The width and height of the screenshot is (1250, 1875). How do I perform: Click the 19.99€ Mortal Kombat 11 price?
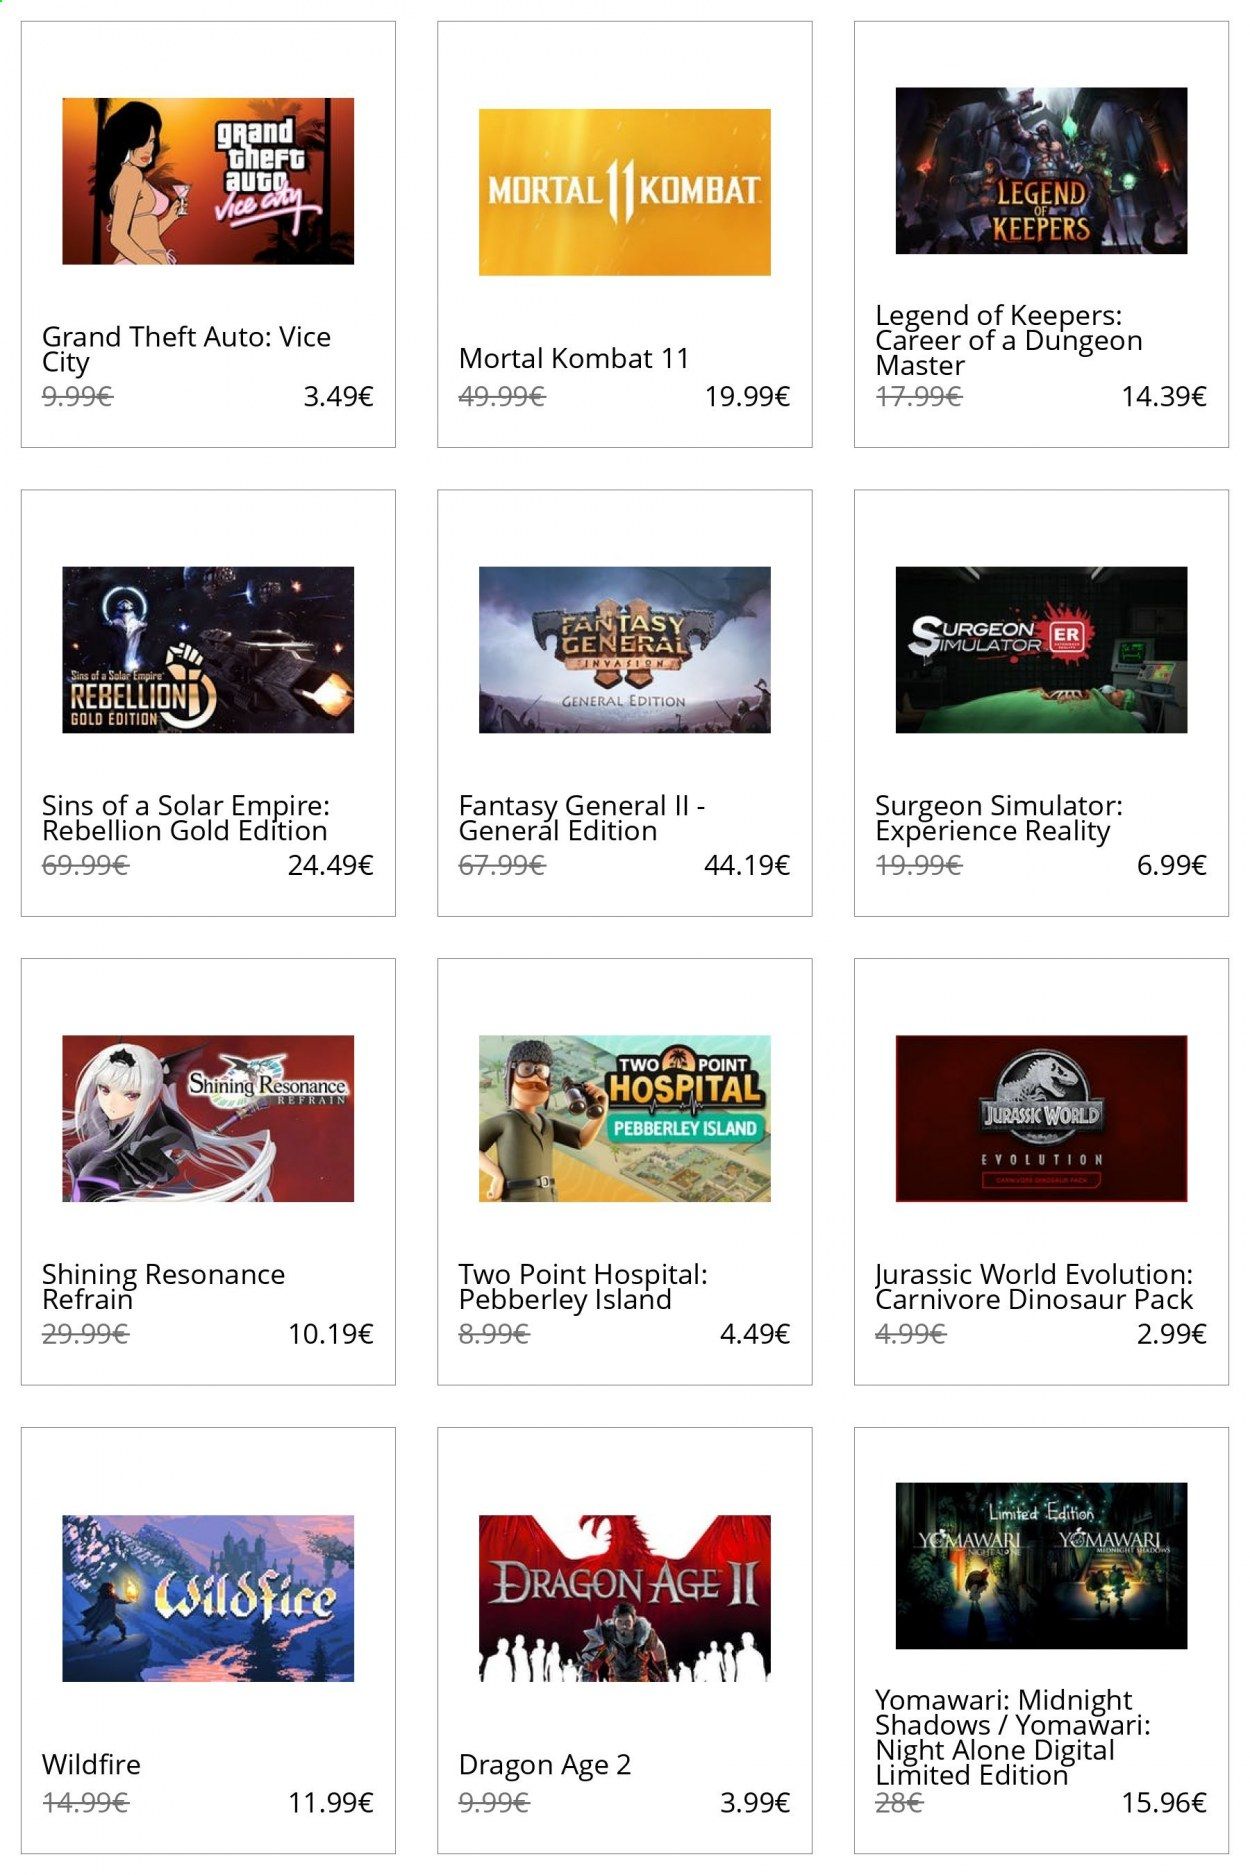747,397
